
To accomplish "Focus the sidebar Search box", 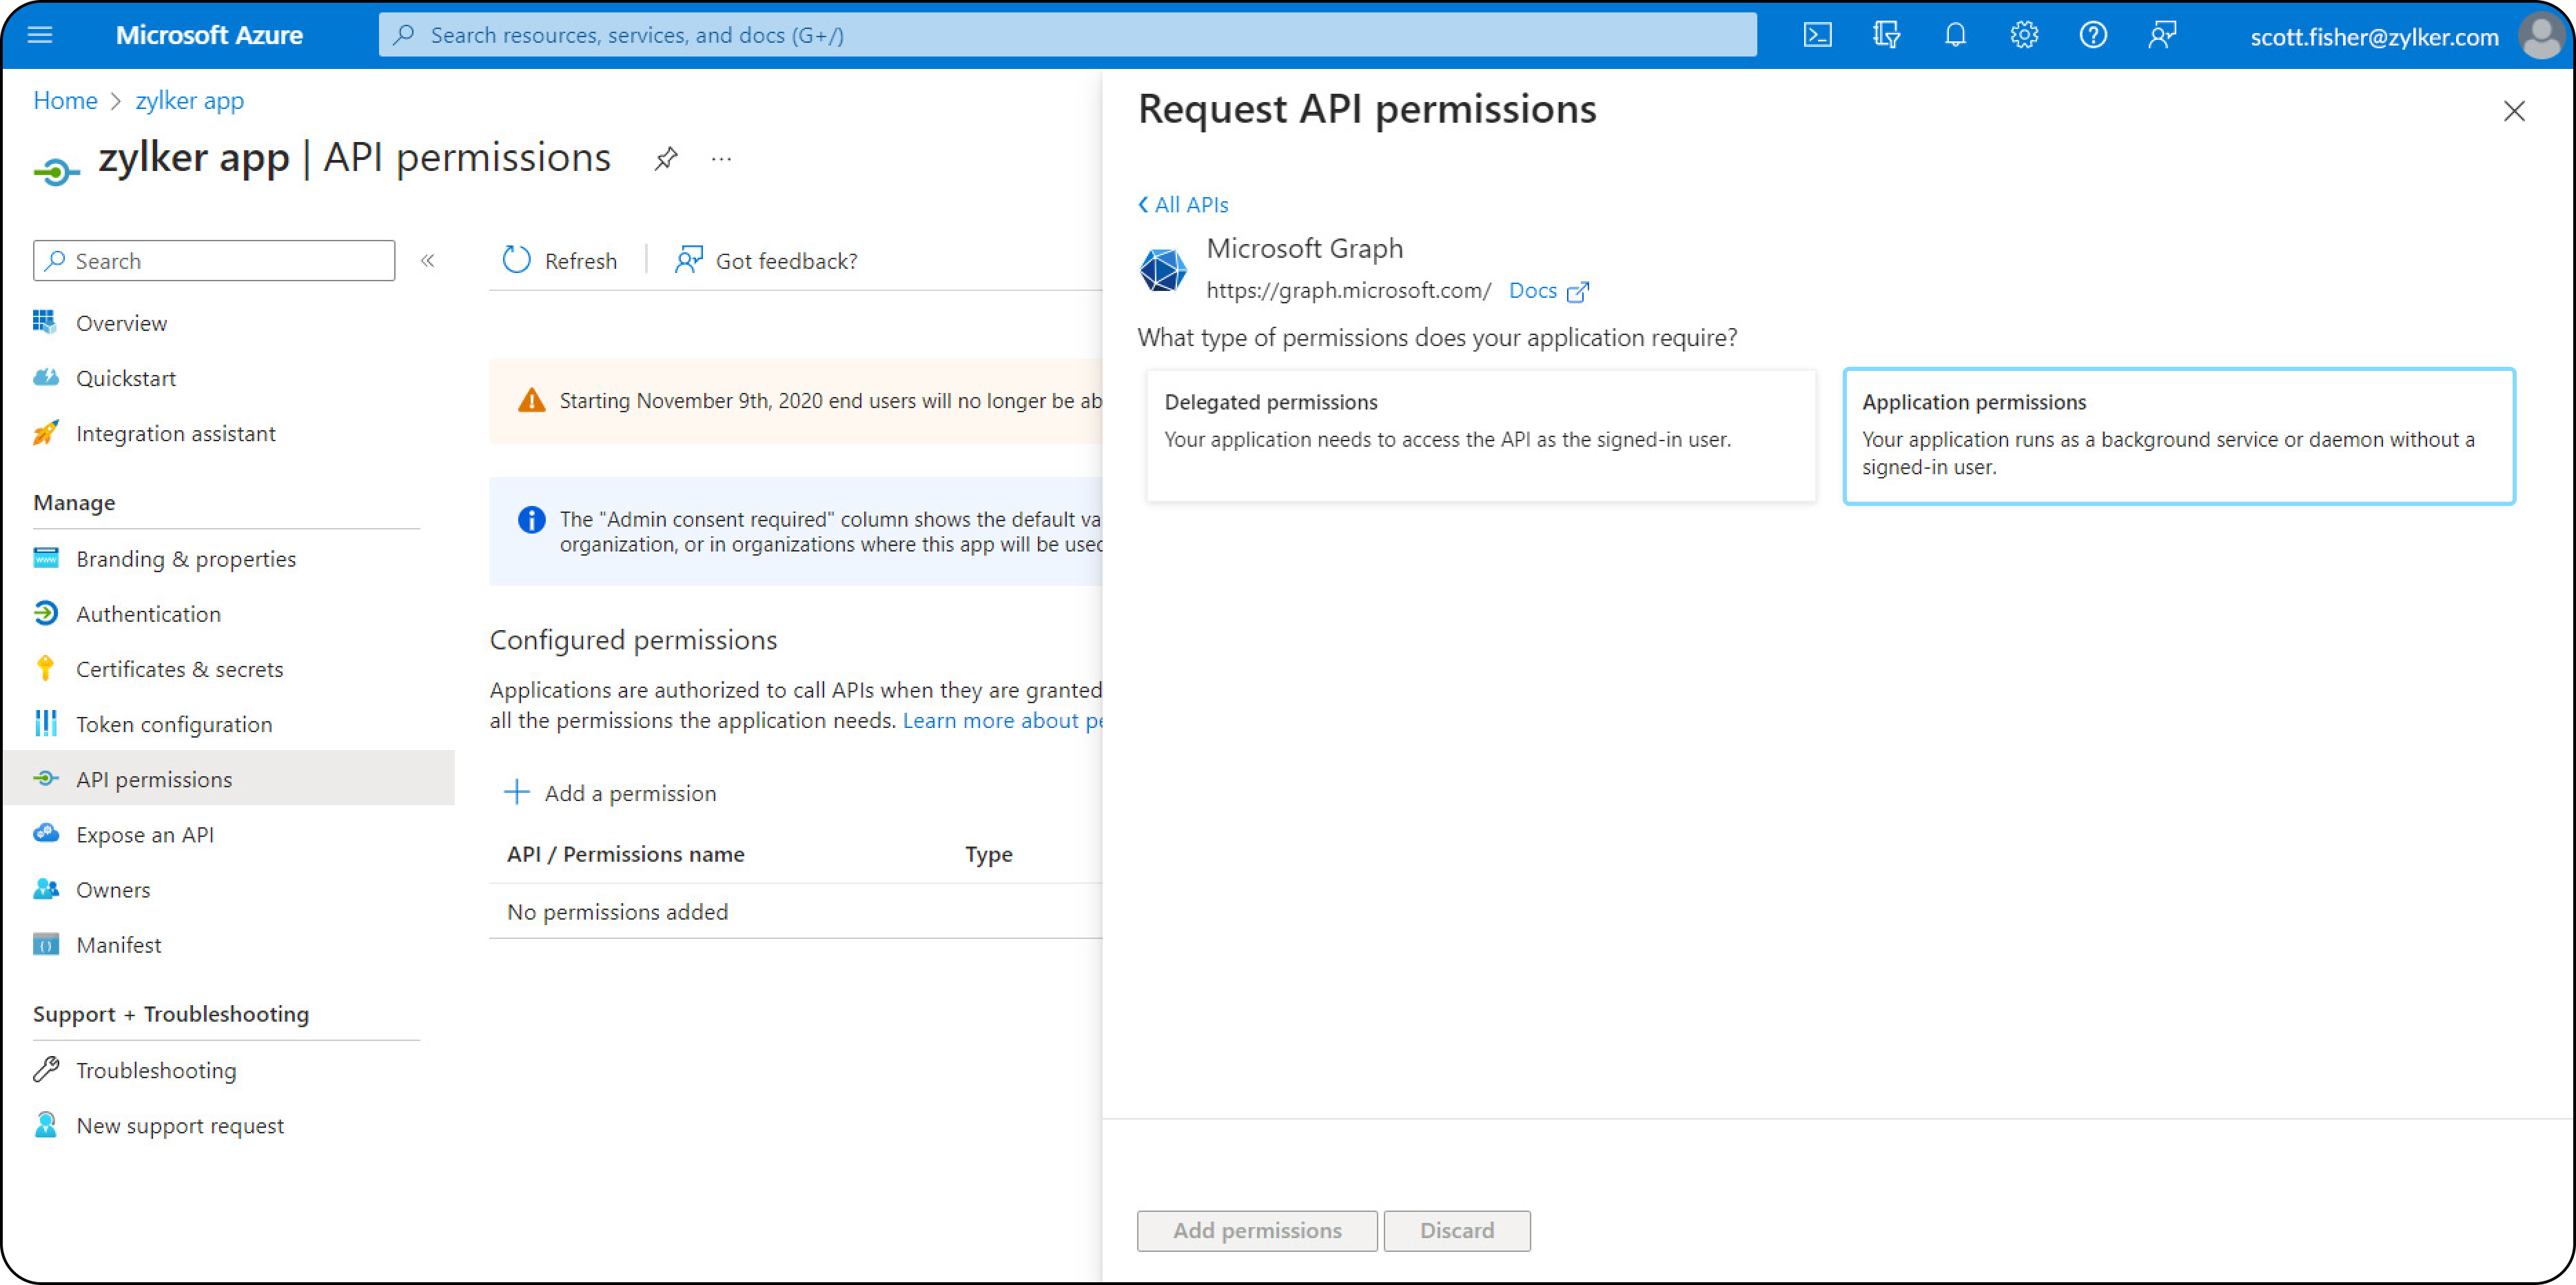I will 214,261.
